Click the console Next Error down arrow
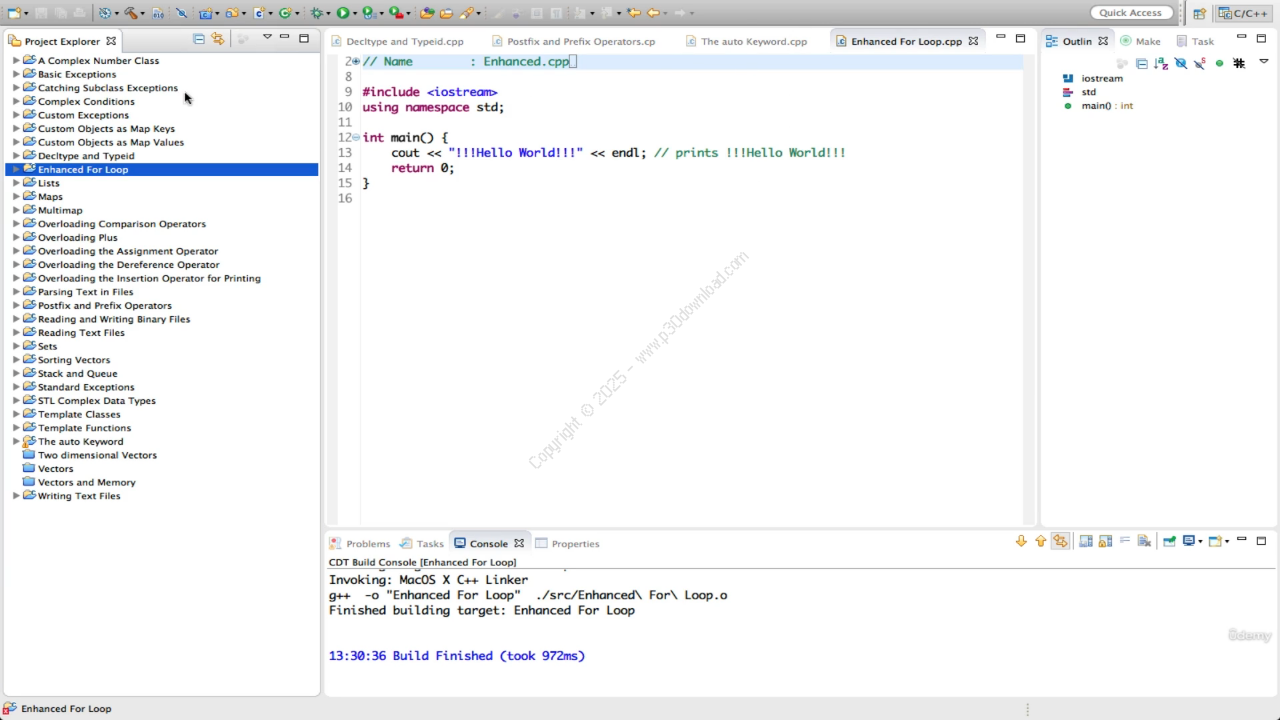The width and height of the screenshot is (1280, 720). (x=1021, y=541)
